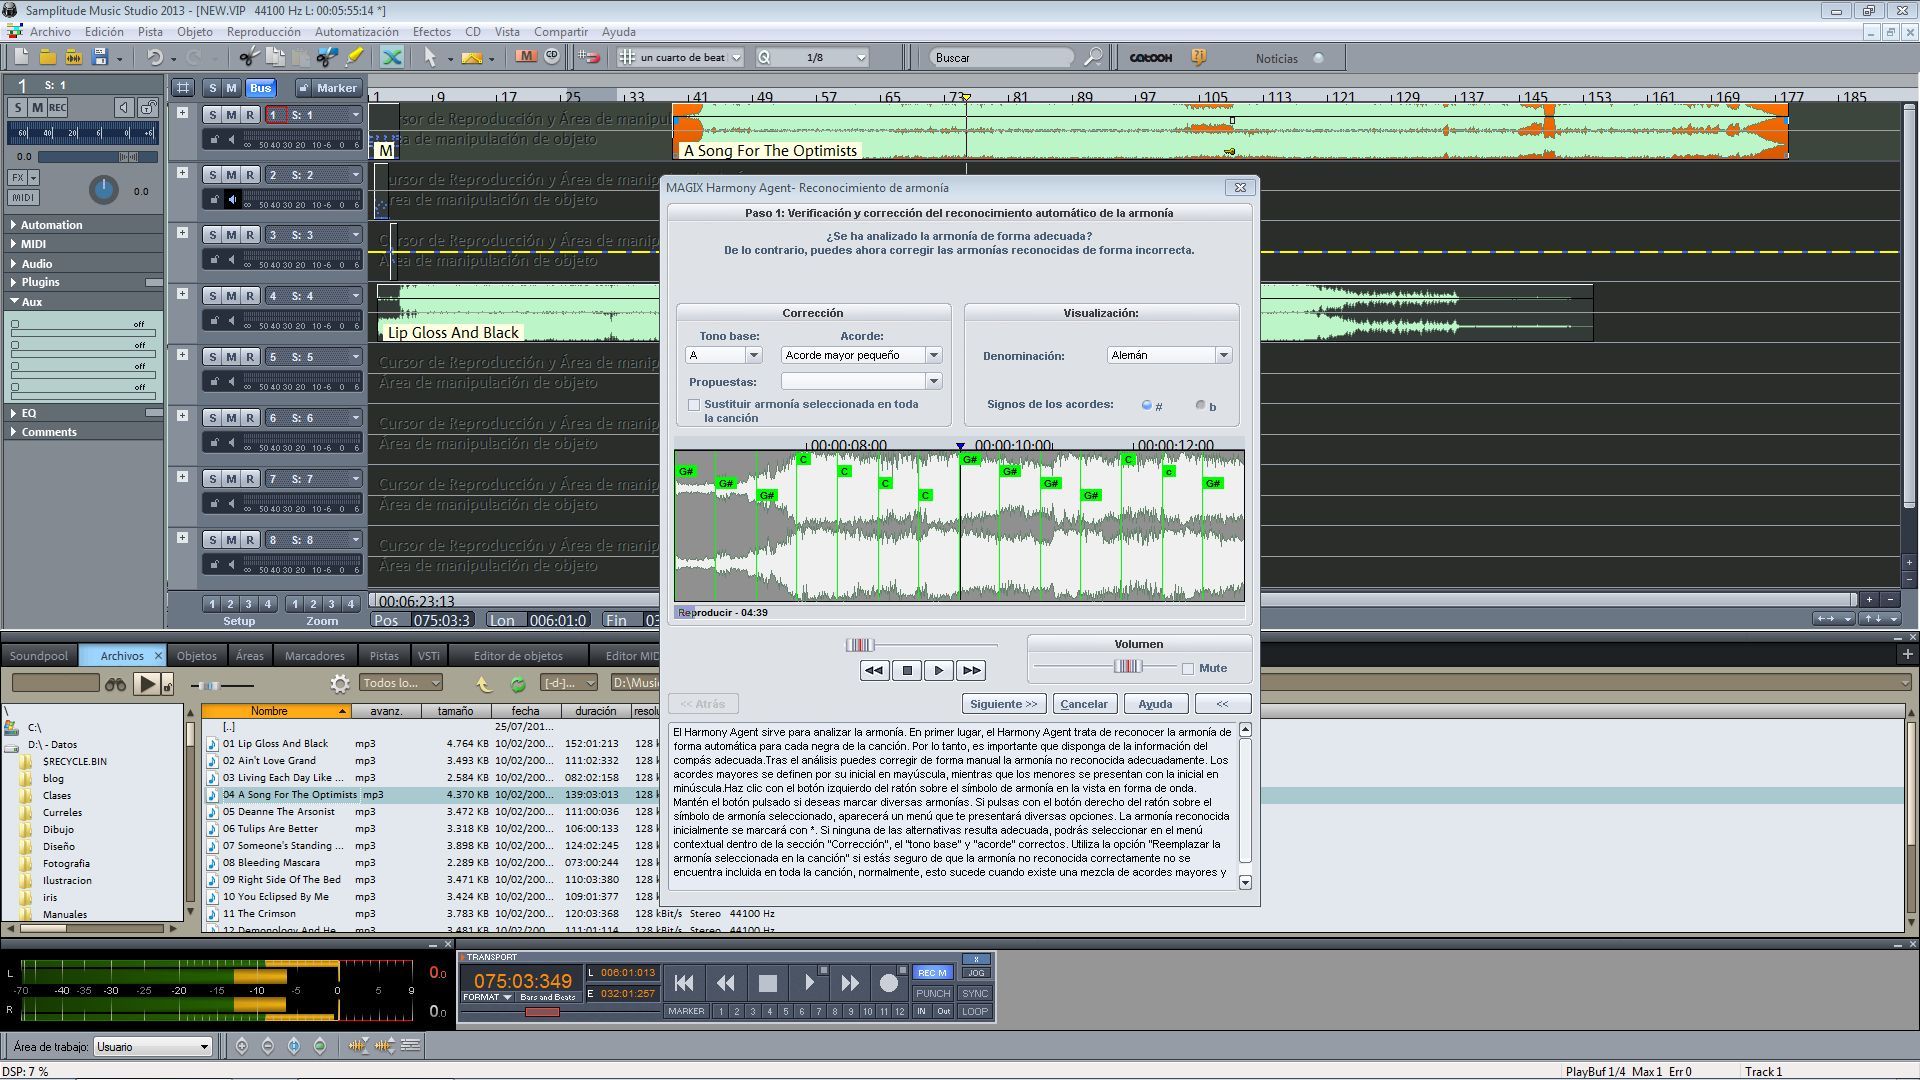Open the Efectos menu
This screenshot has height=1080, width=1920.
pyautogui.click(x=431, y=32)
